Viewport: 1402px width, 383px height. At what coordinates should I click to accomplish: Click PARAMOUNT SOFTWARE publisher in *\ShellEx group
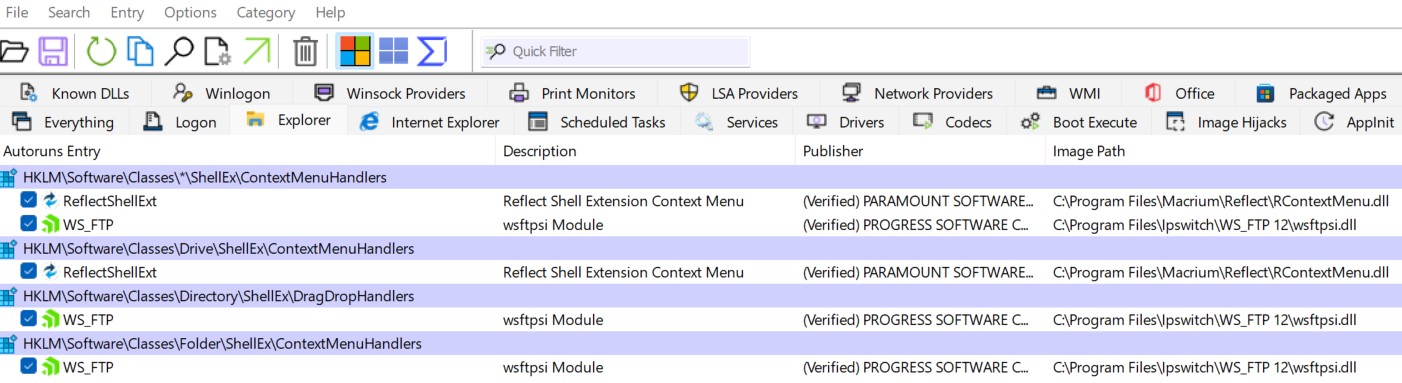tap(917, 201)
